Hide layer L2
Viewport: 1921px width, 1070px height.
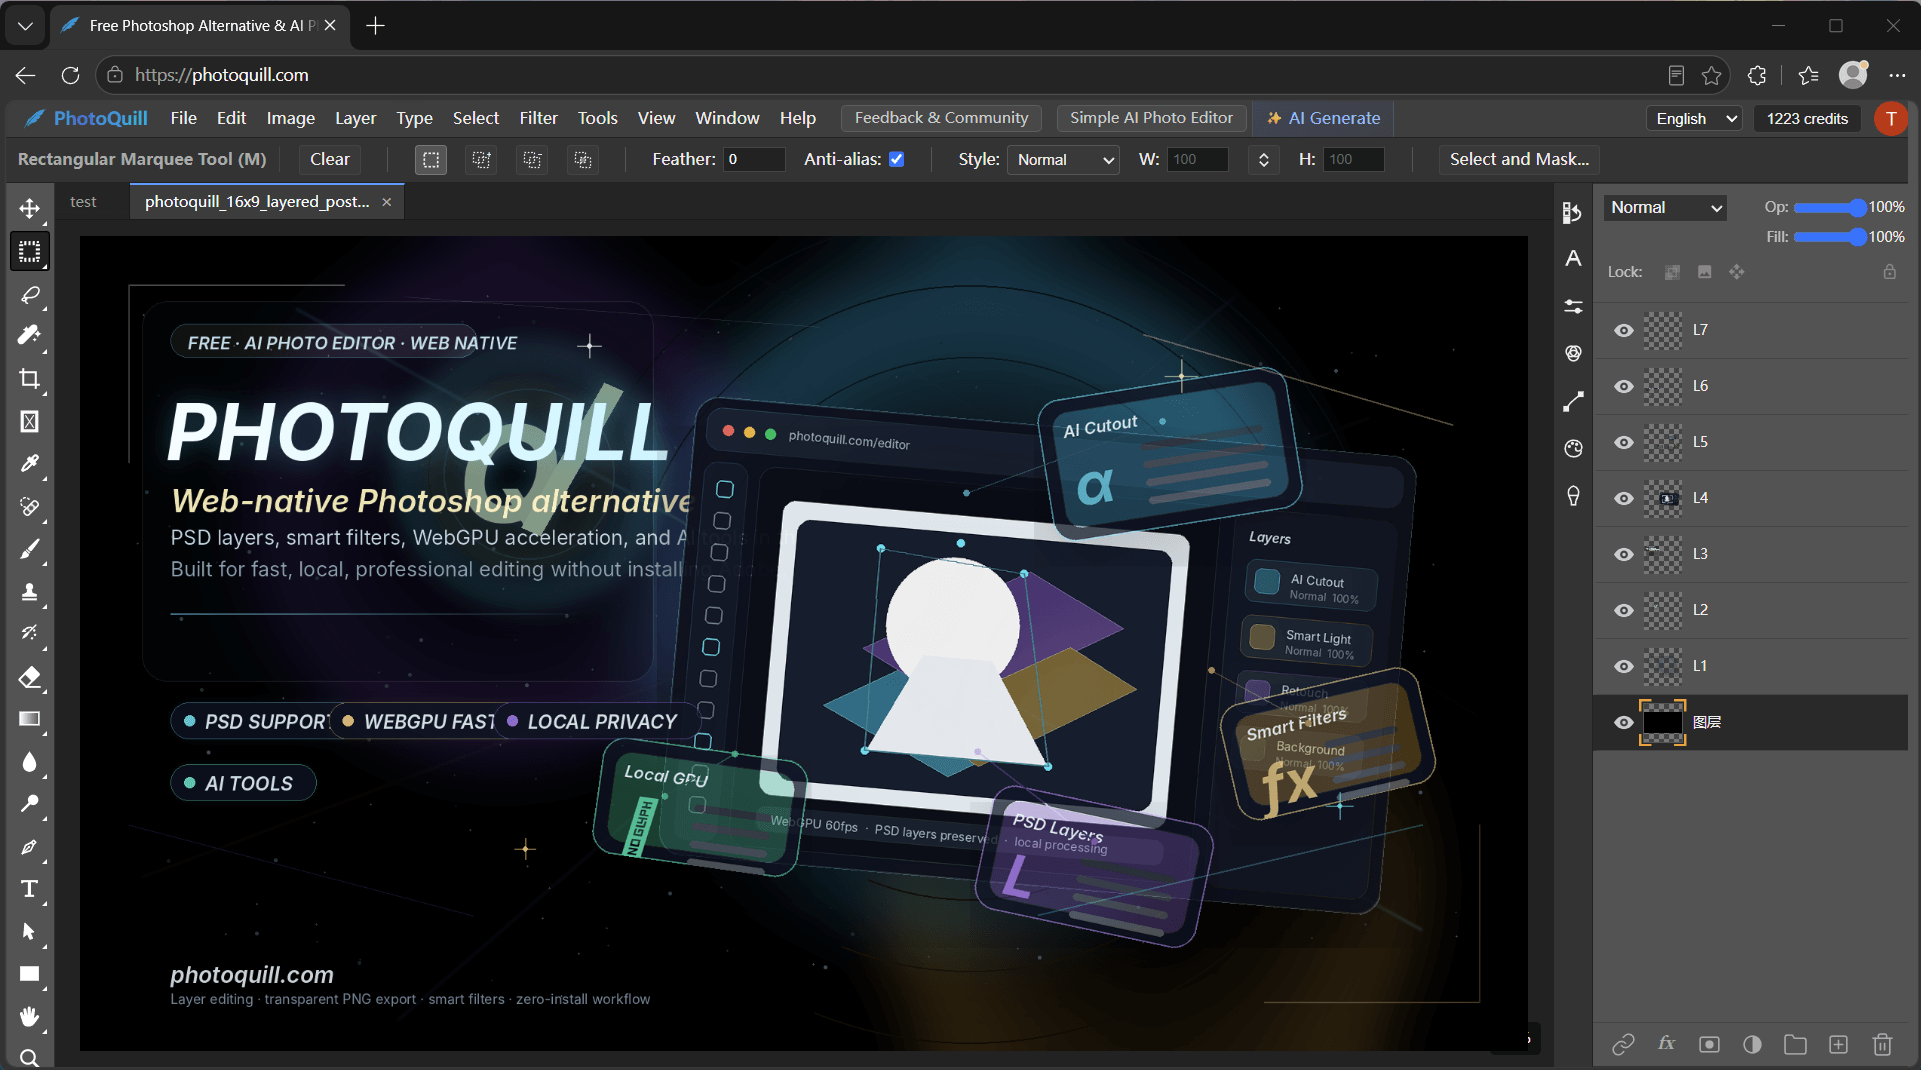[x=1624, y=610]
